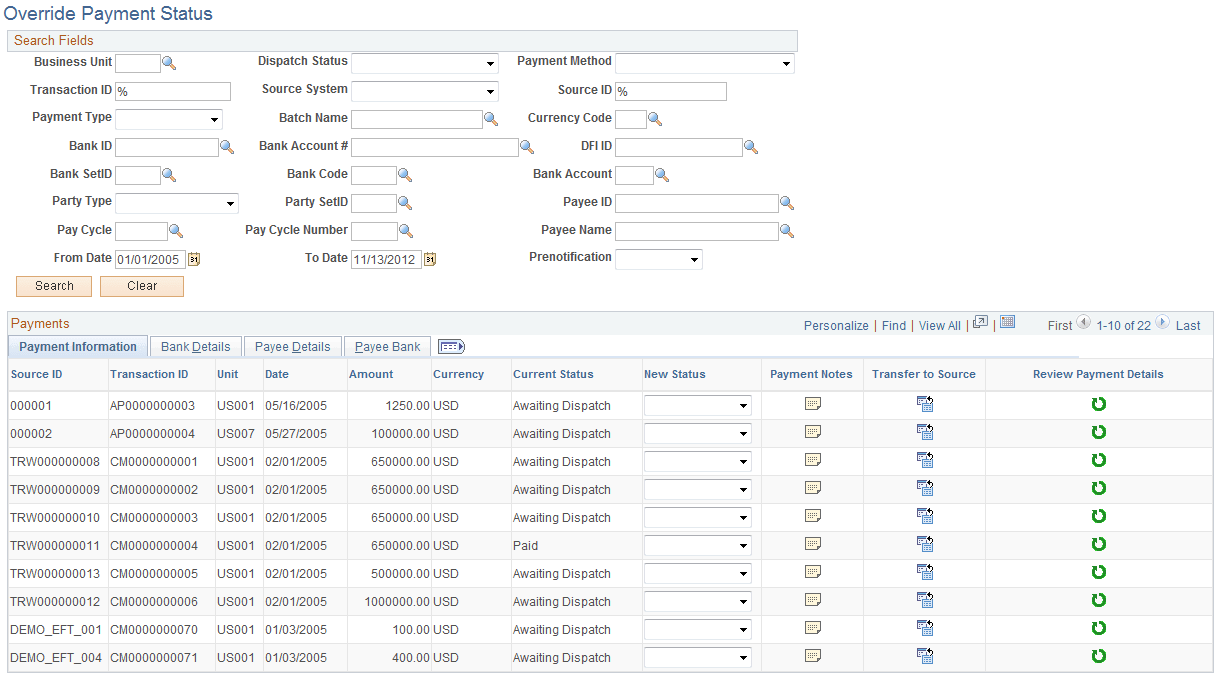Image resolution: width=1222 pixels, height=678 pixels.
Task: Click Transfer to Source for TRW000000008
Action: pos(924,461)
